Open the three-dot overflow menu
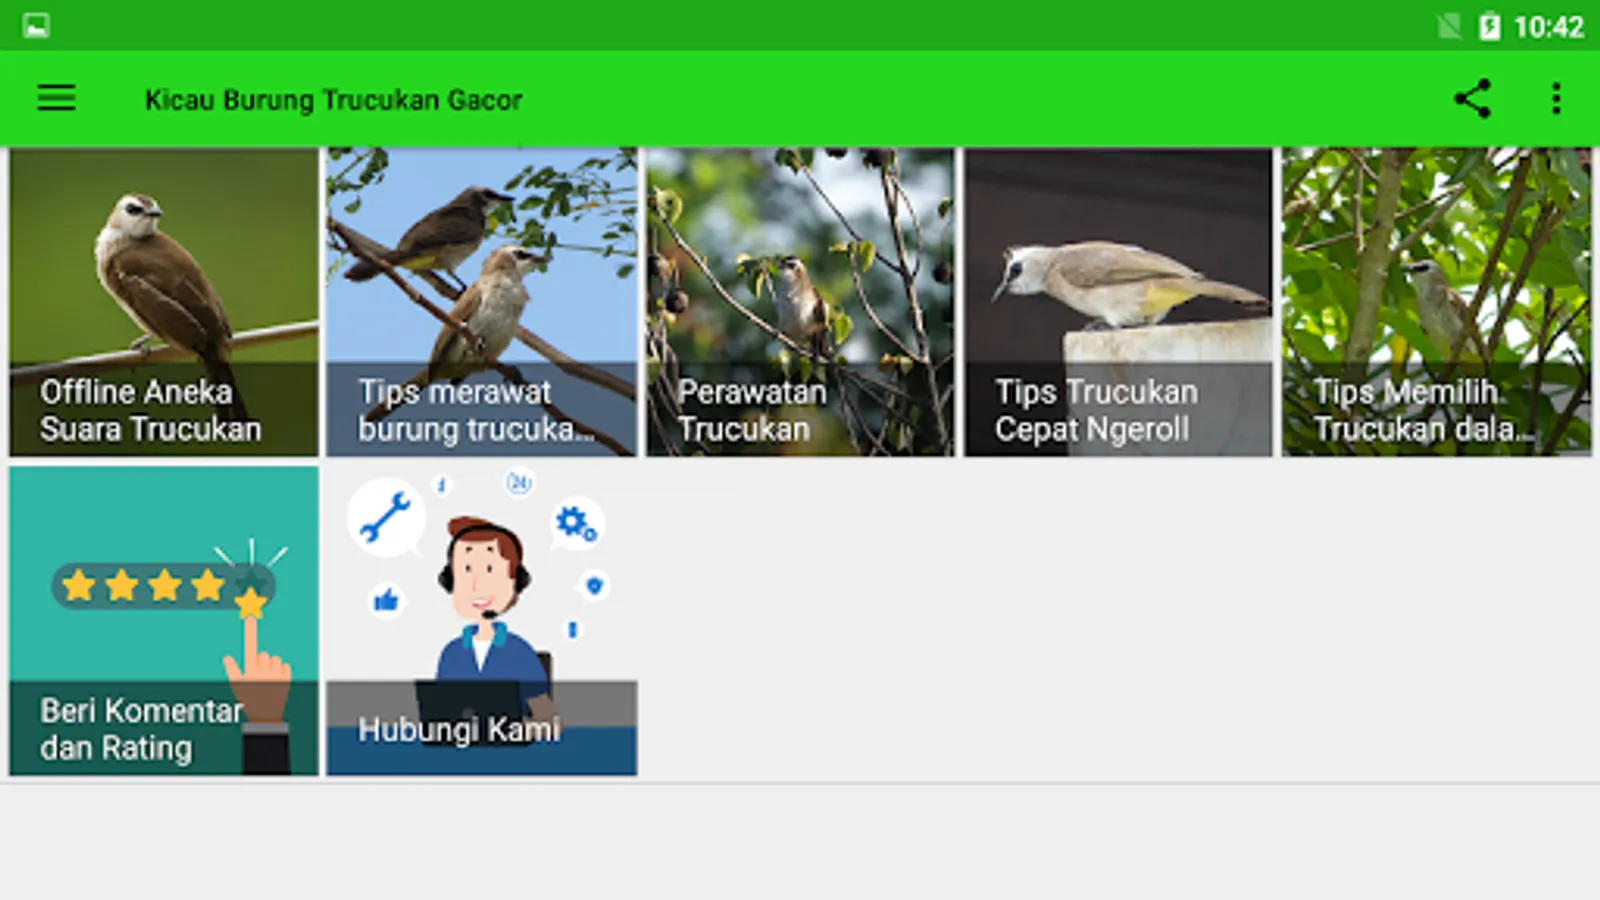 (x=1556, y=98)
